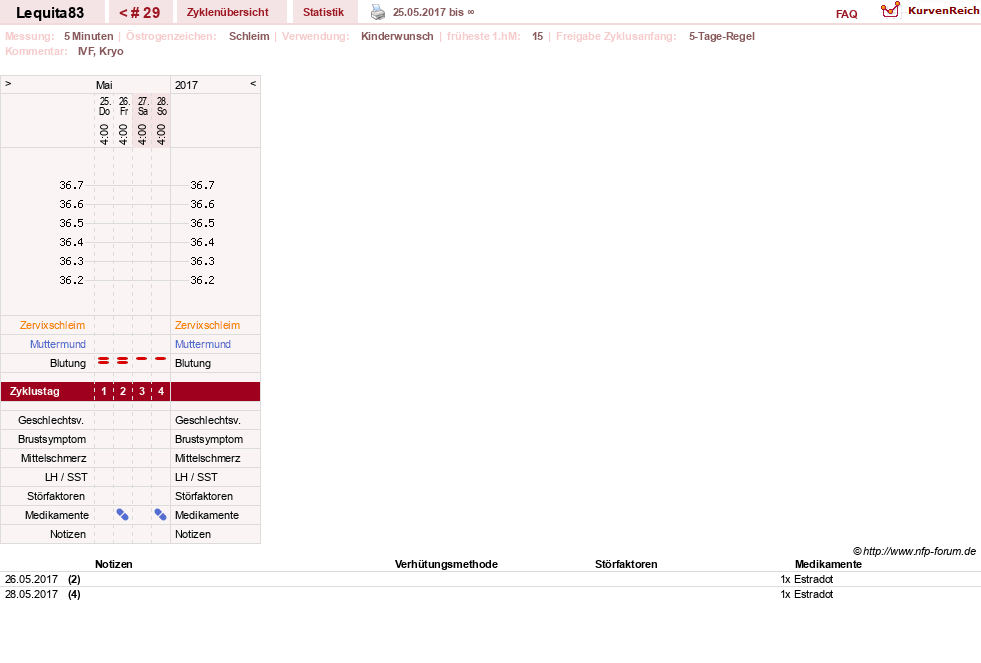Click the Störfaktoren table column header
The height and width of the screenshot is (663, 981).
pyautogui.click(x=626, y=564)
